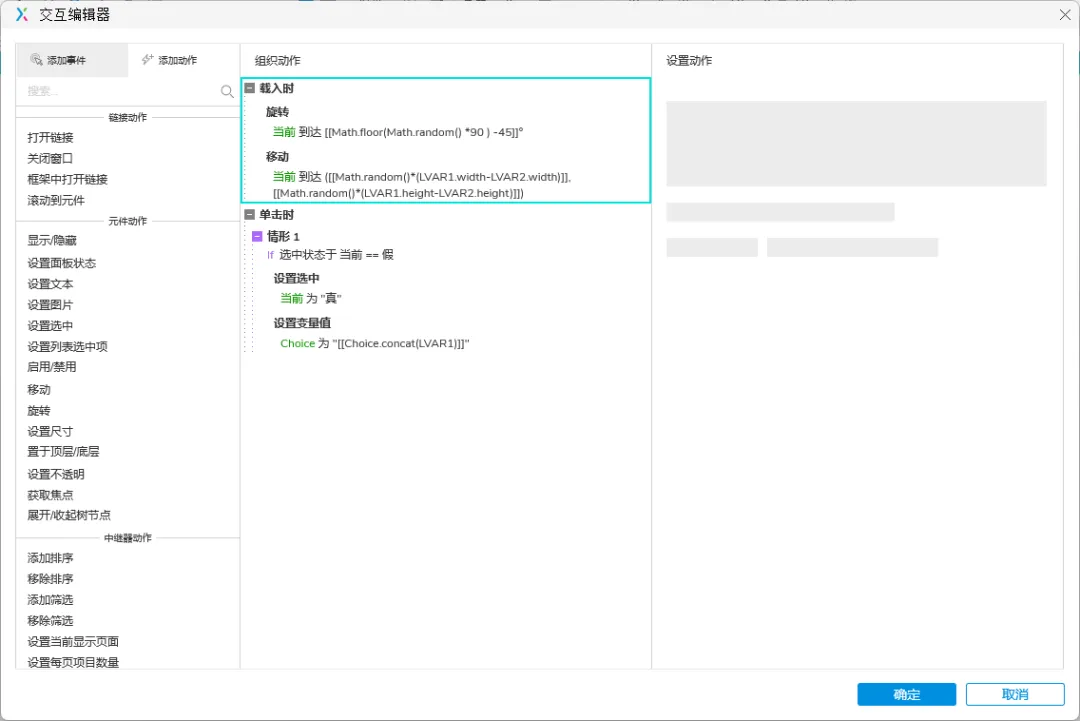
Task: Choose 打开链接 action
Action: click(50, 138)
